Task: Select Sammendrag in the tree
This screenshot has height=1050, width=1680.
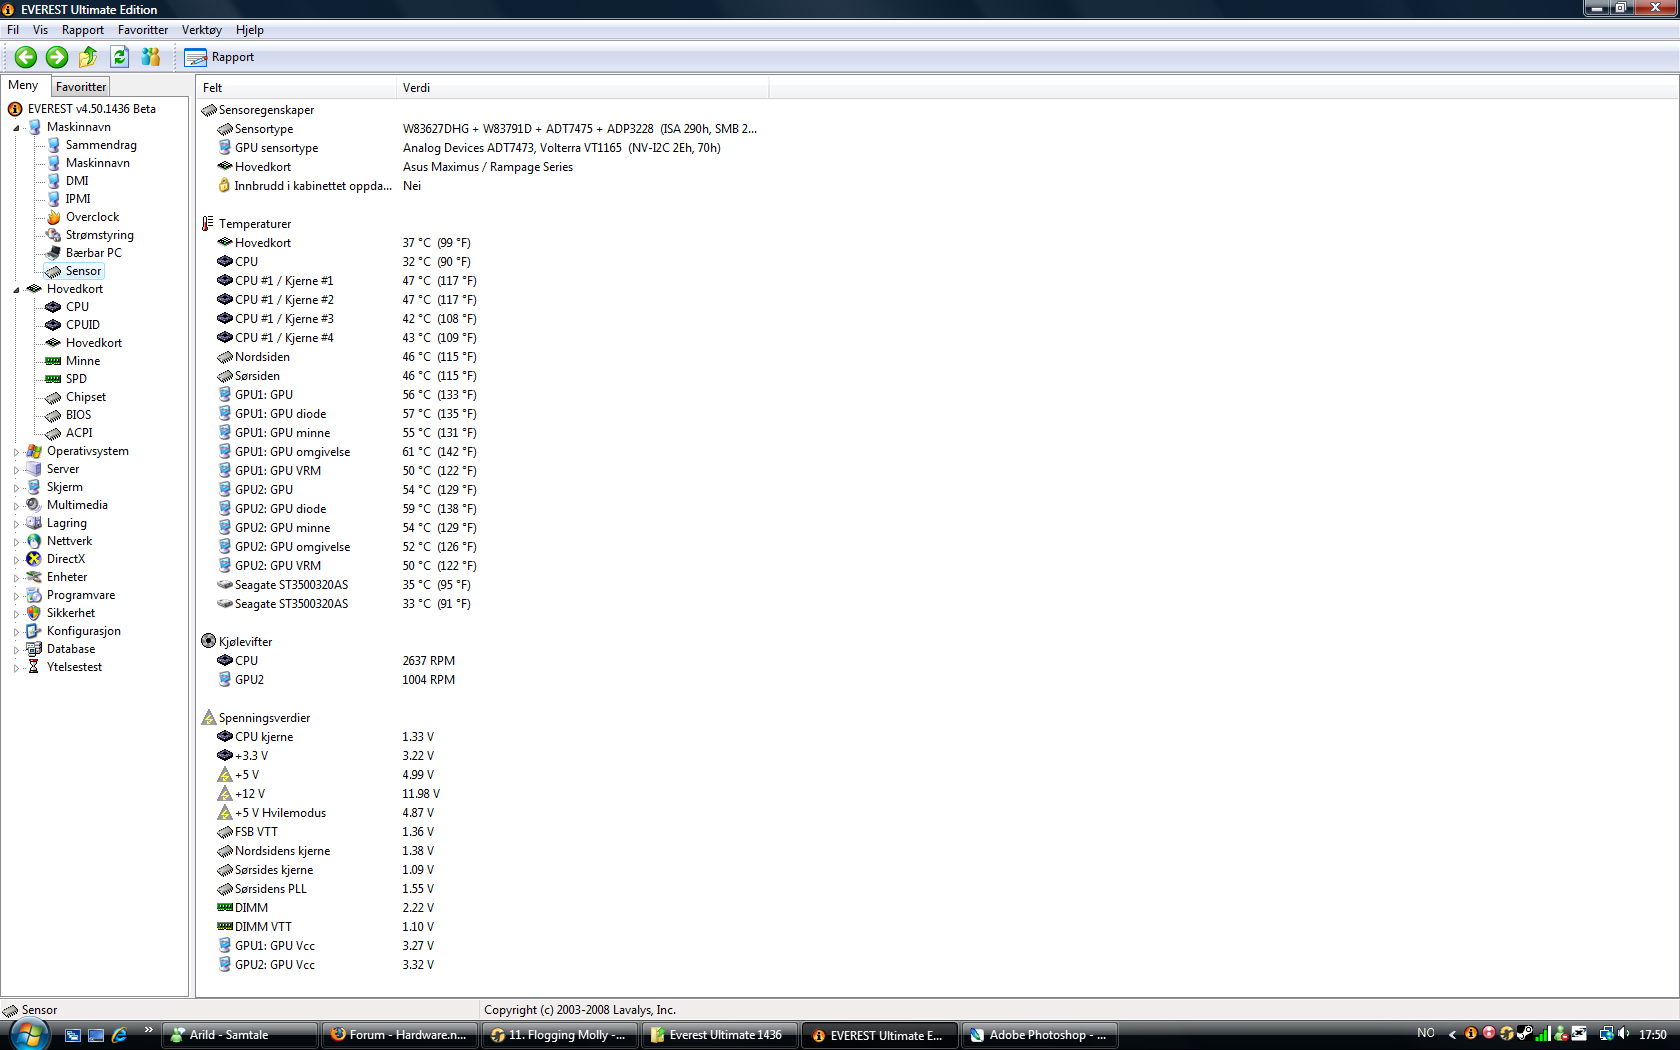Action: (x=101, y=145)
